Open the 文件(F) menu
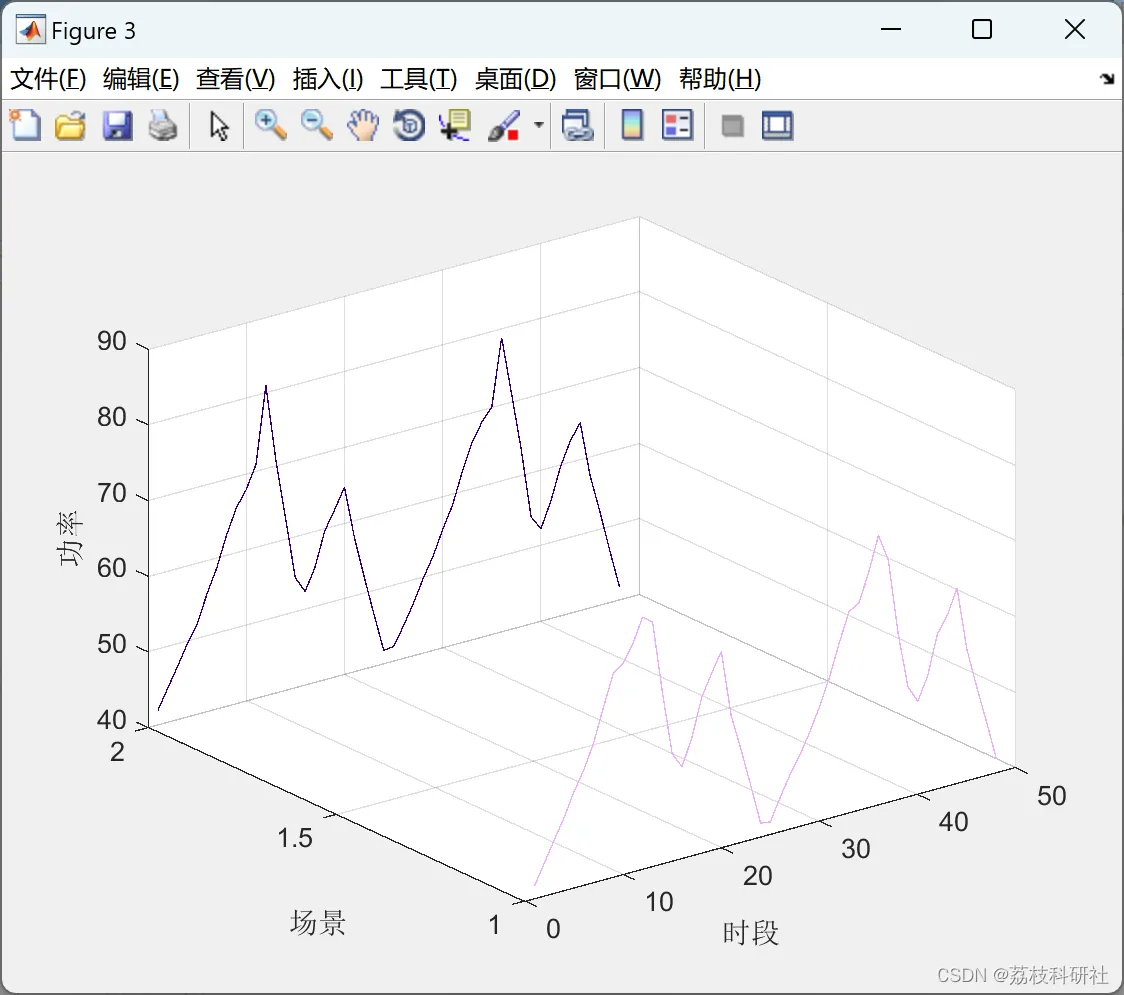1124x995 pixels. click(48, 79)
